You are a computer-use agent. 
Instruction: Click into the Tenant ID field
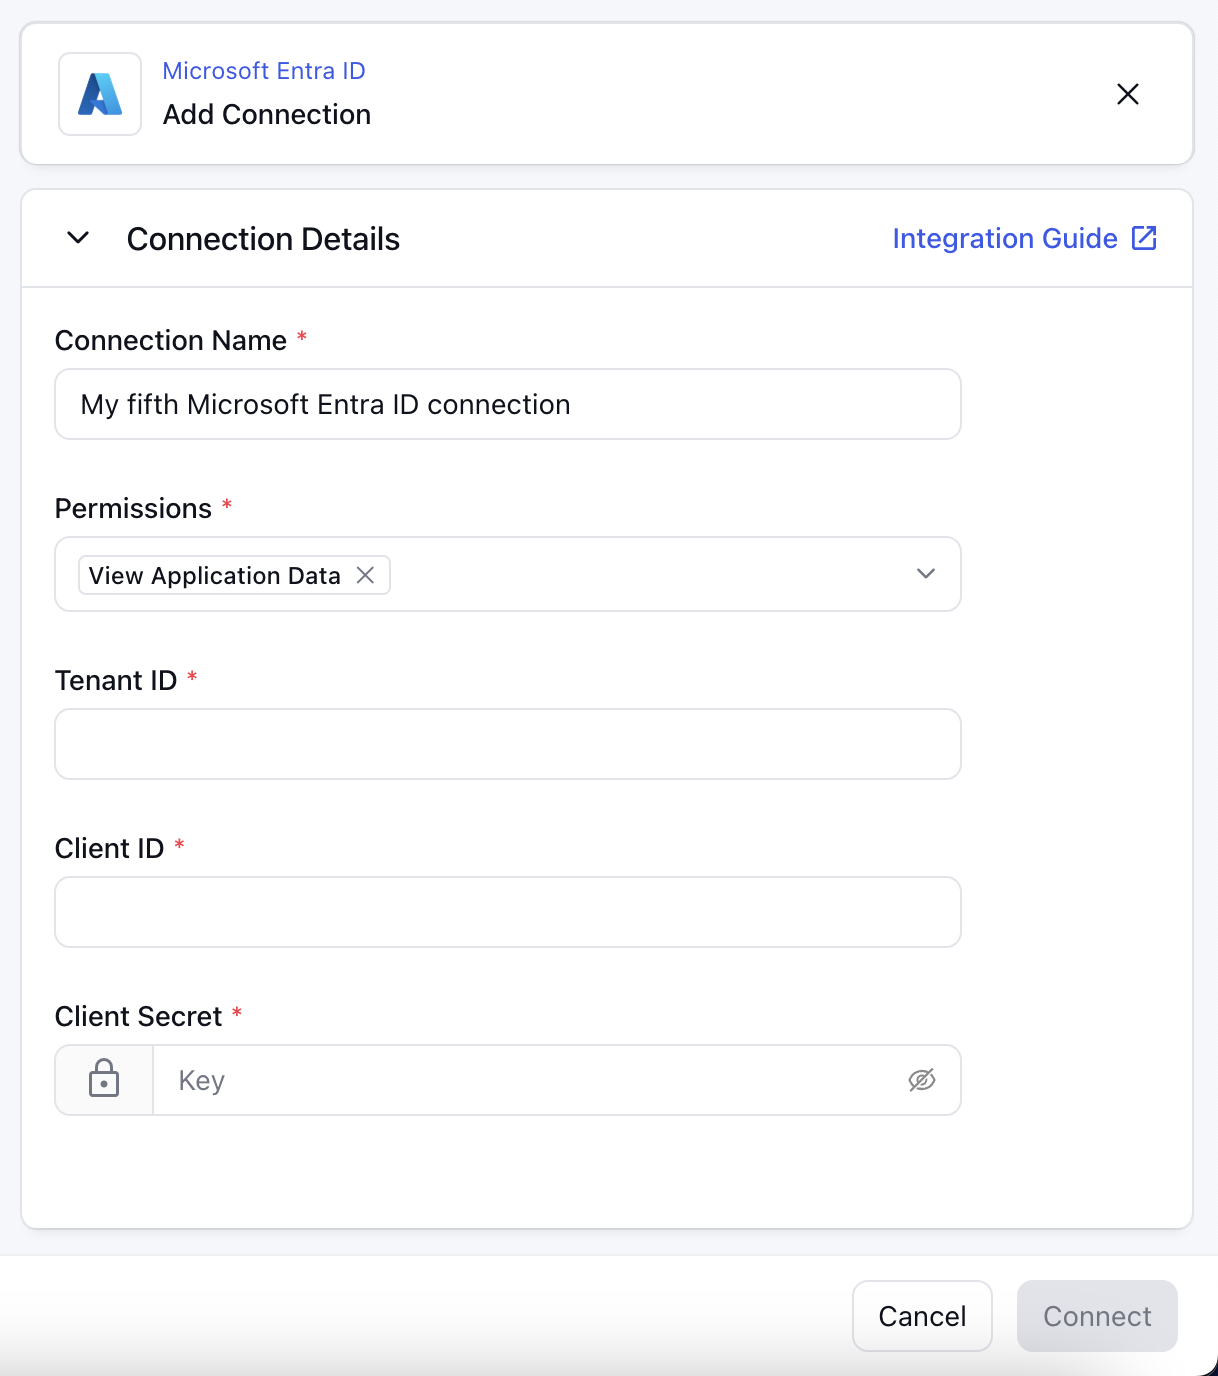[x=508, y=744]
